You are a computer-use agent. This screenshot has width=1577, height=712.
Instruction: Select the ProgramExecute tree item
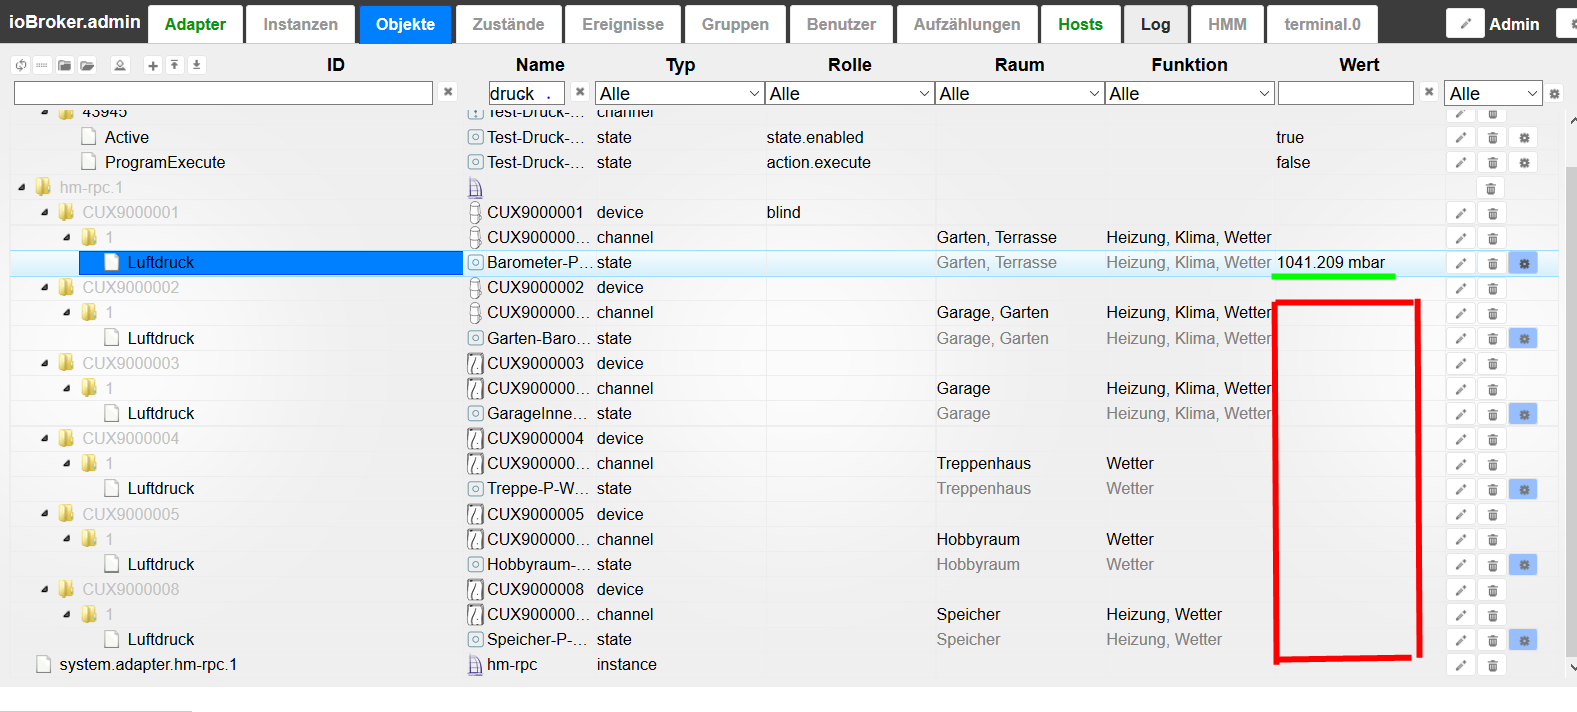click(x=165, y=162)
